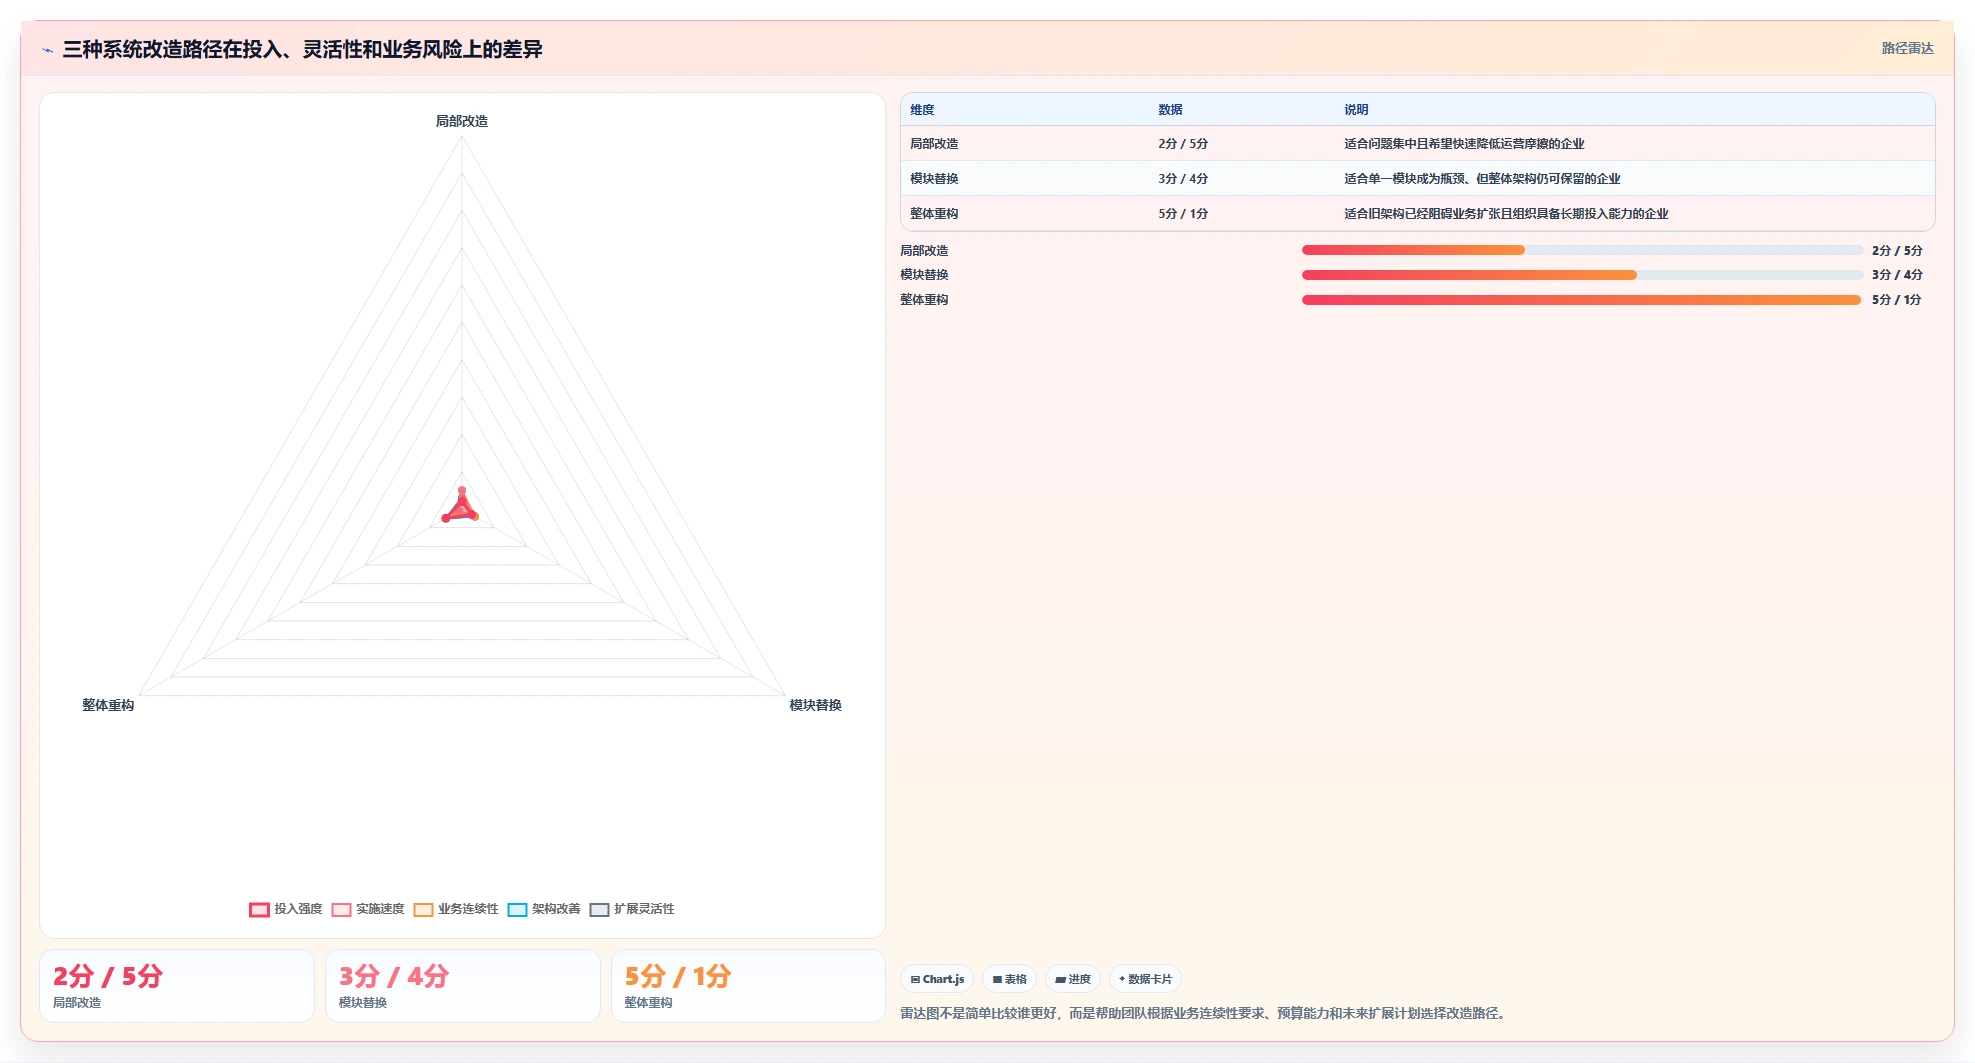
Task: Toggle the 扩展灵活性 legend item
Action: pos(632,909)
